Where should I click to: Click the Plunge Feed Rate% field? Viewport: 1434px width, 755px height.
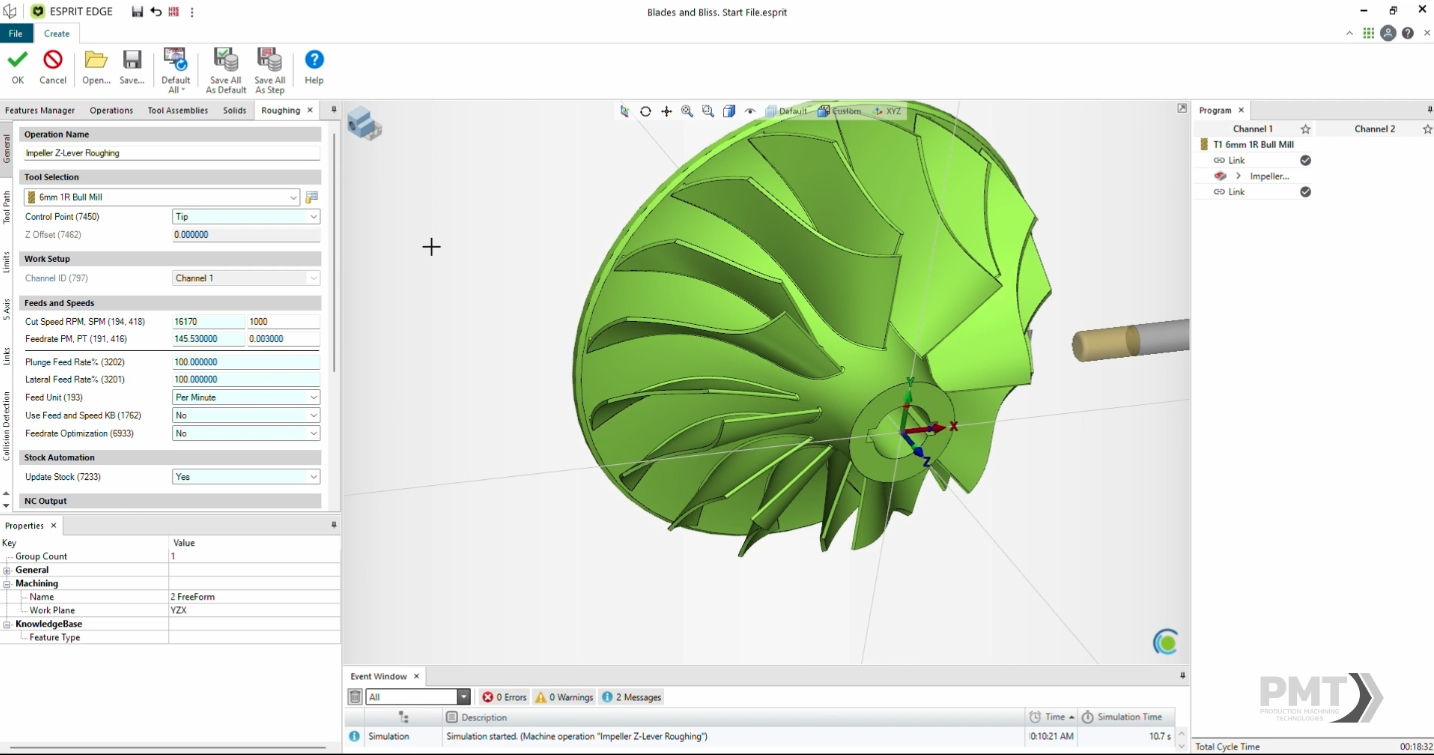(246, 362)
